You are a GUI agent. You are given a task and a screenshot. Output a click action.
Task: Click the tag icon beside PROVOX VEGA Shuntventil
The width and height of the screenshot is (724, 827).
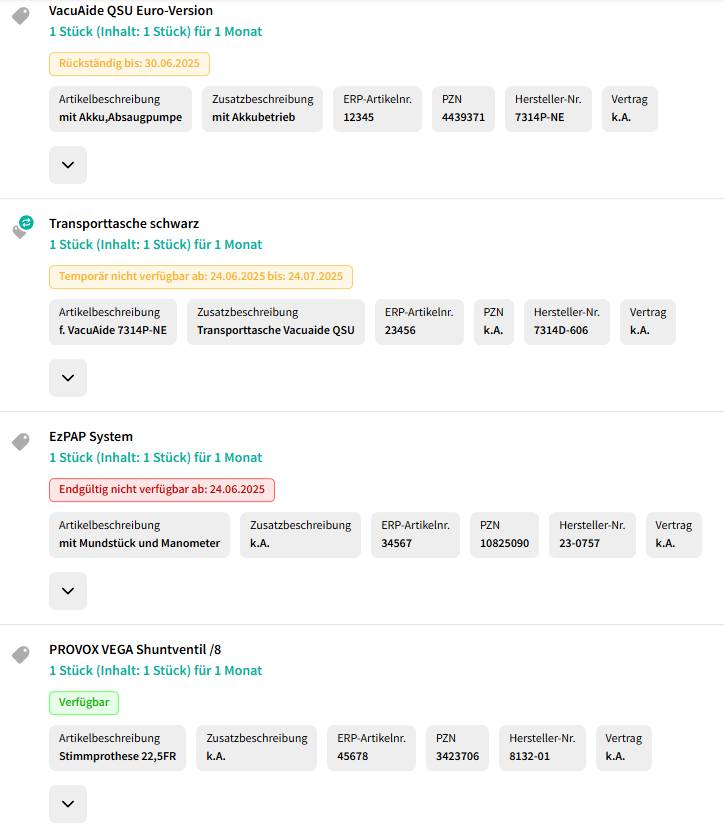[21, 654]
